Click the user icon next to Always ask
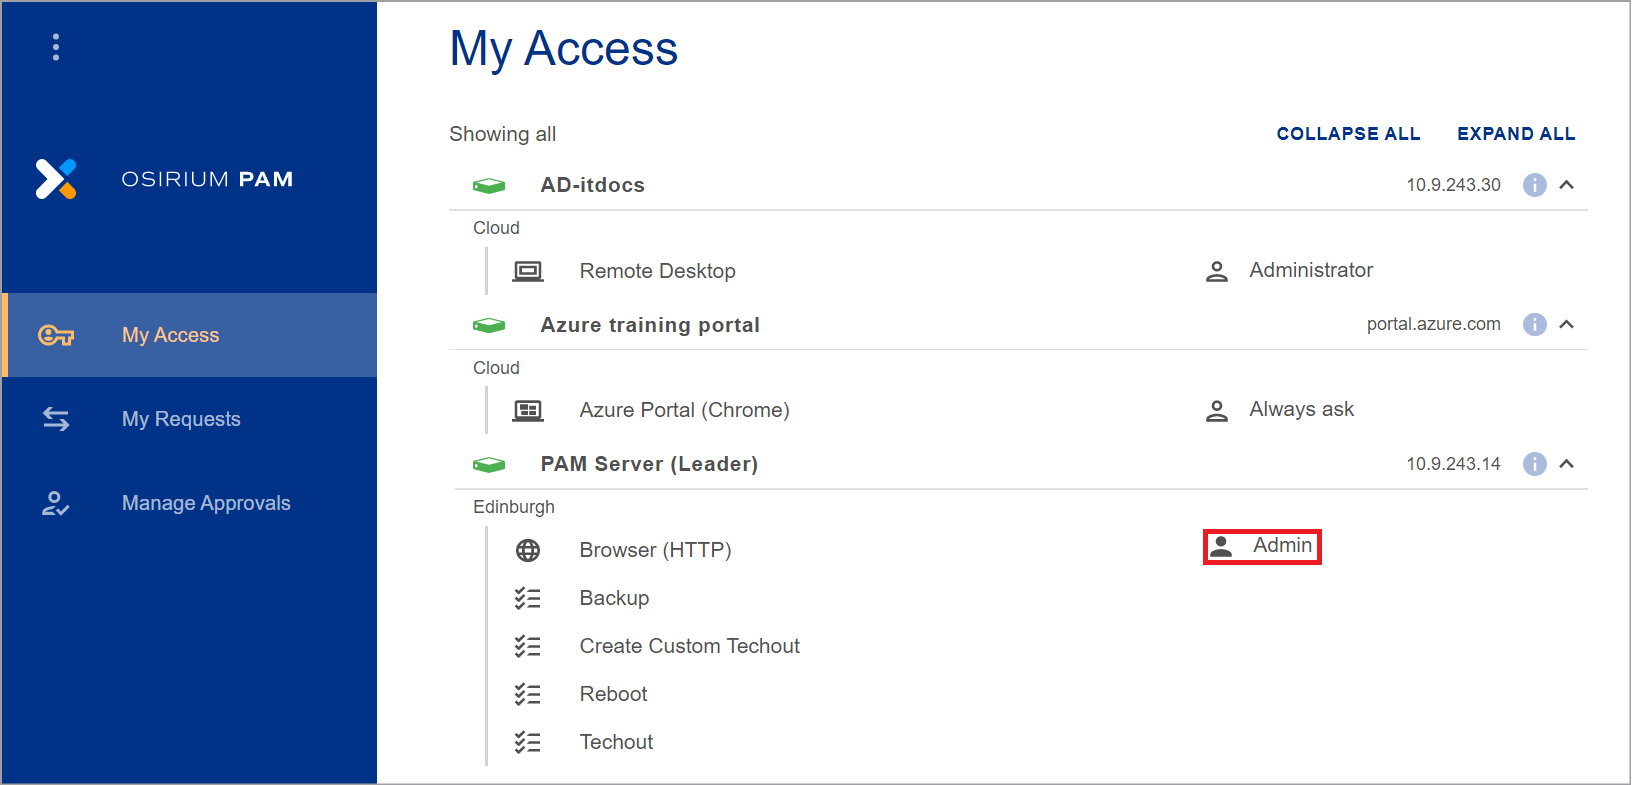Image resolution: width=1637 pixels, height=785 pixels. click(1216, 409)
